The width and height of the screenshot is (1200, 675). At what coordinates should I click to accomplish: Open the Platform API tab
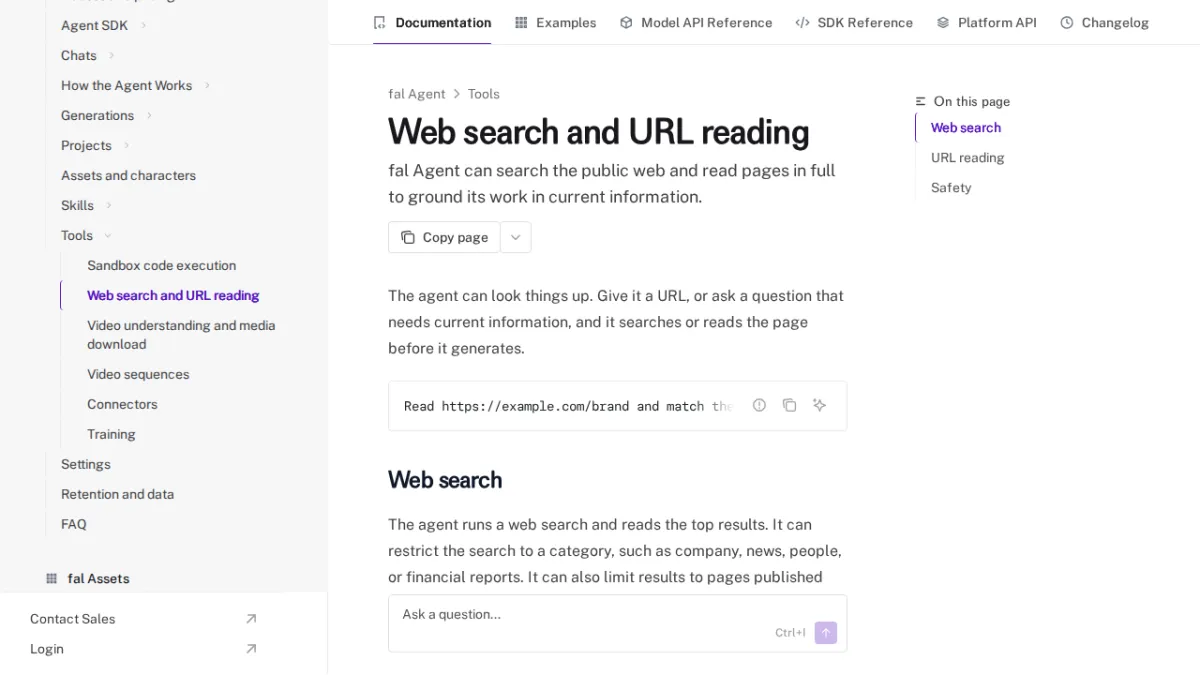[986, 22]
